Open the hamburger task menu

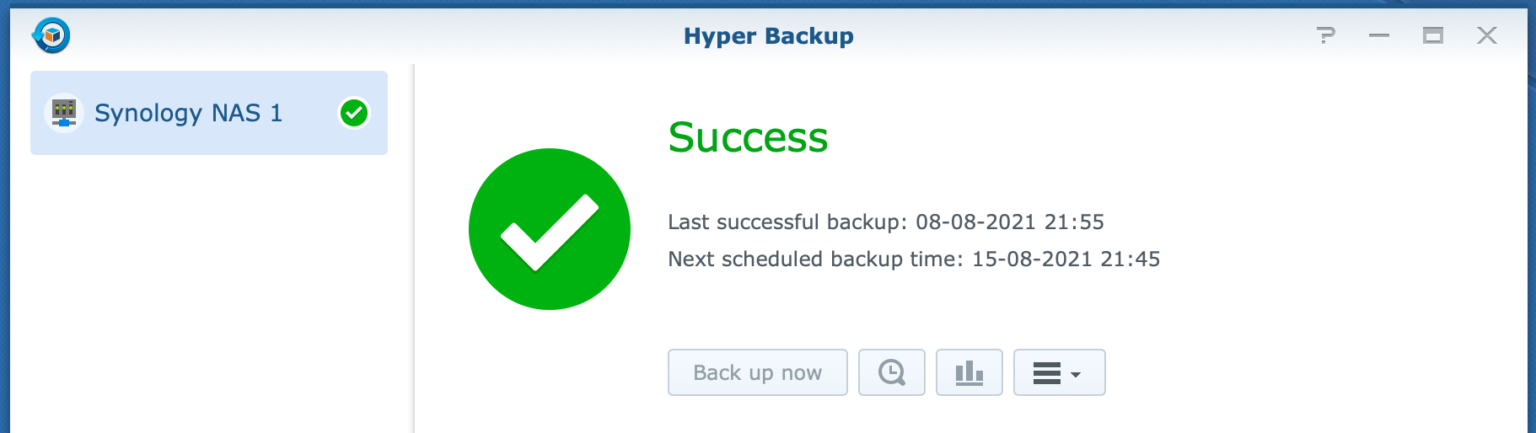[x=1046, y=373]
